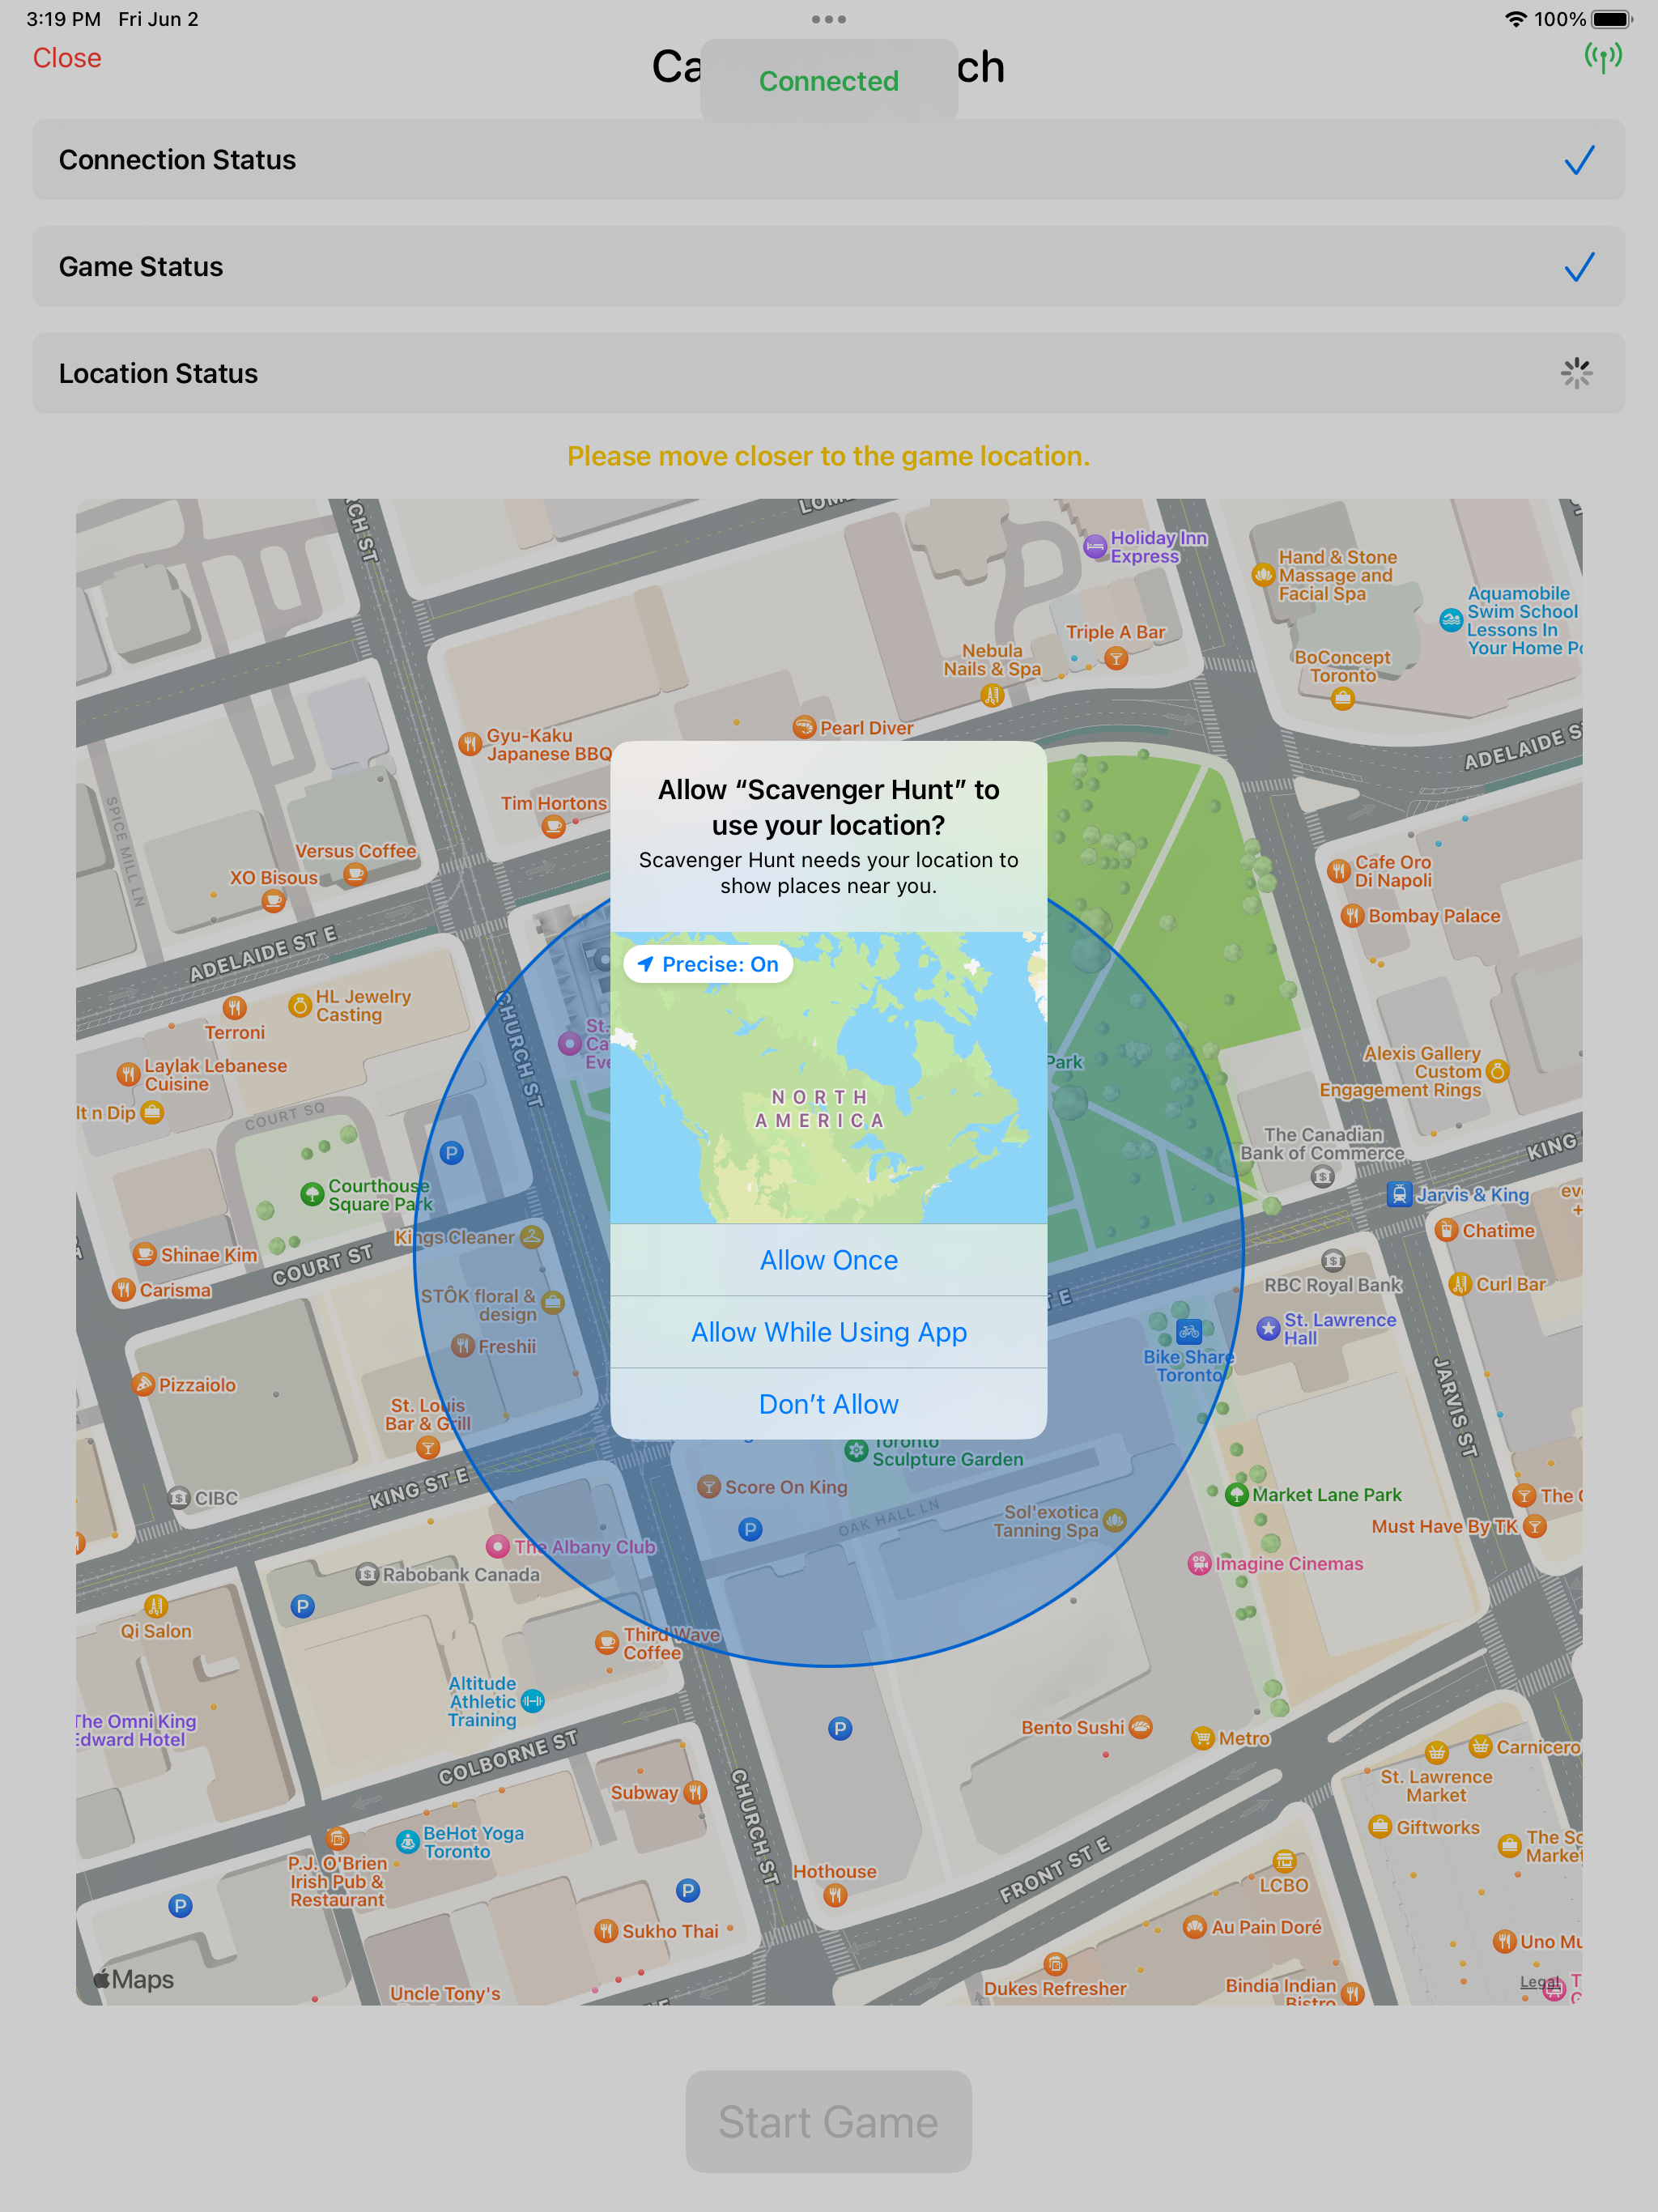Tap the Start Game button
The image size is (1658, 2212).
click(829, 2121)
